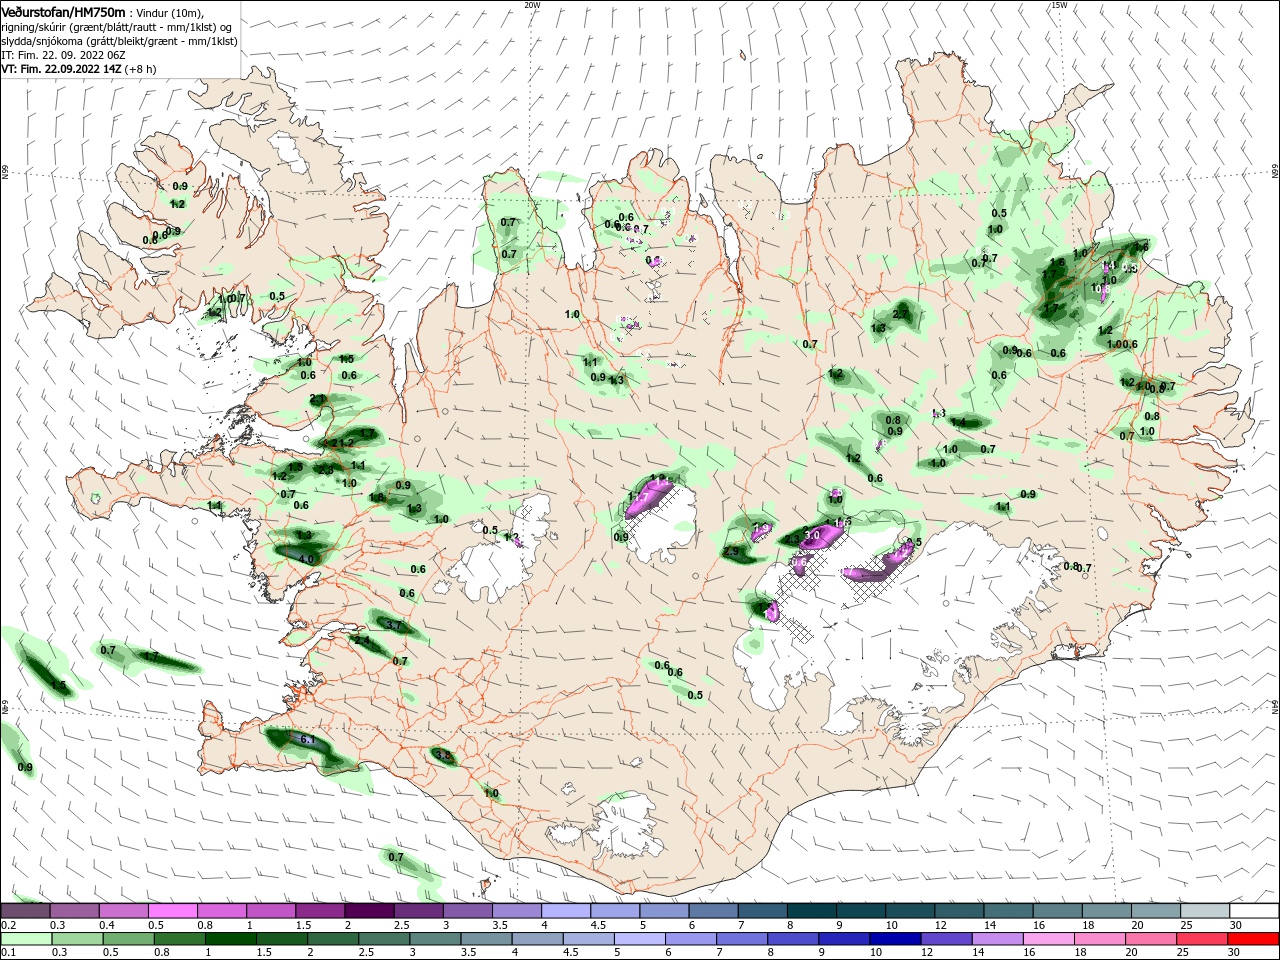This screenshot has height=960, width=1280.
Task: Click the 0.2 label under the snow legend
Action: pyautogui.click(x=8, y=925)
